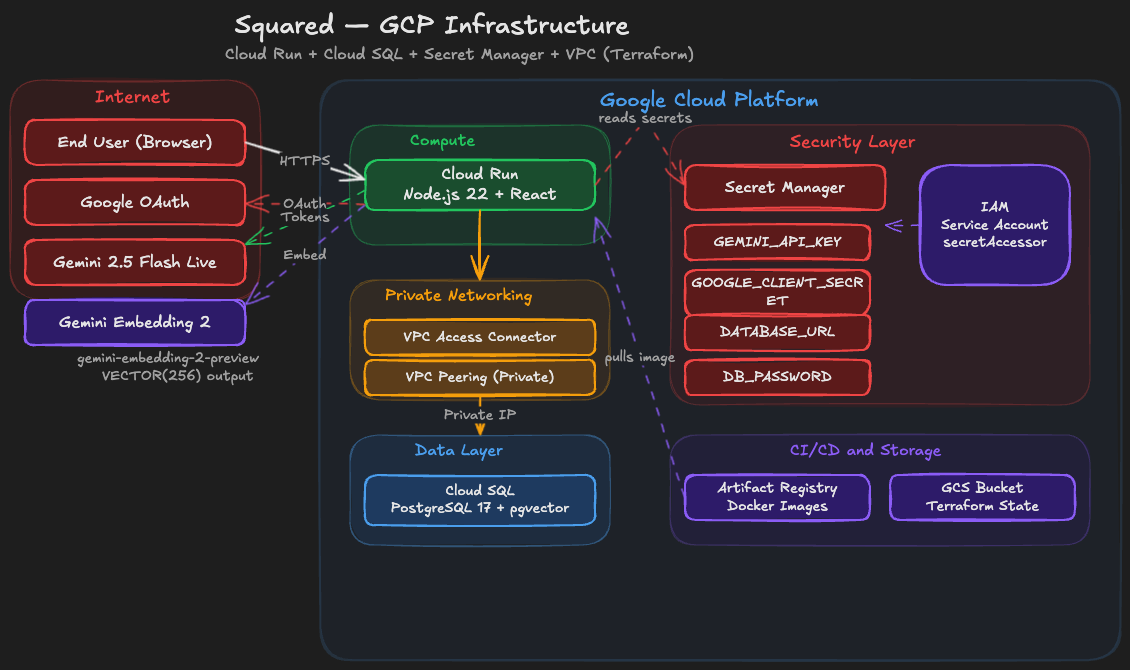Screen dimensions: 1130x670
Task: Click the 'Security Layer' group label
Action: pyautogui.click(x=853, y=142)
